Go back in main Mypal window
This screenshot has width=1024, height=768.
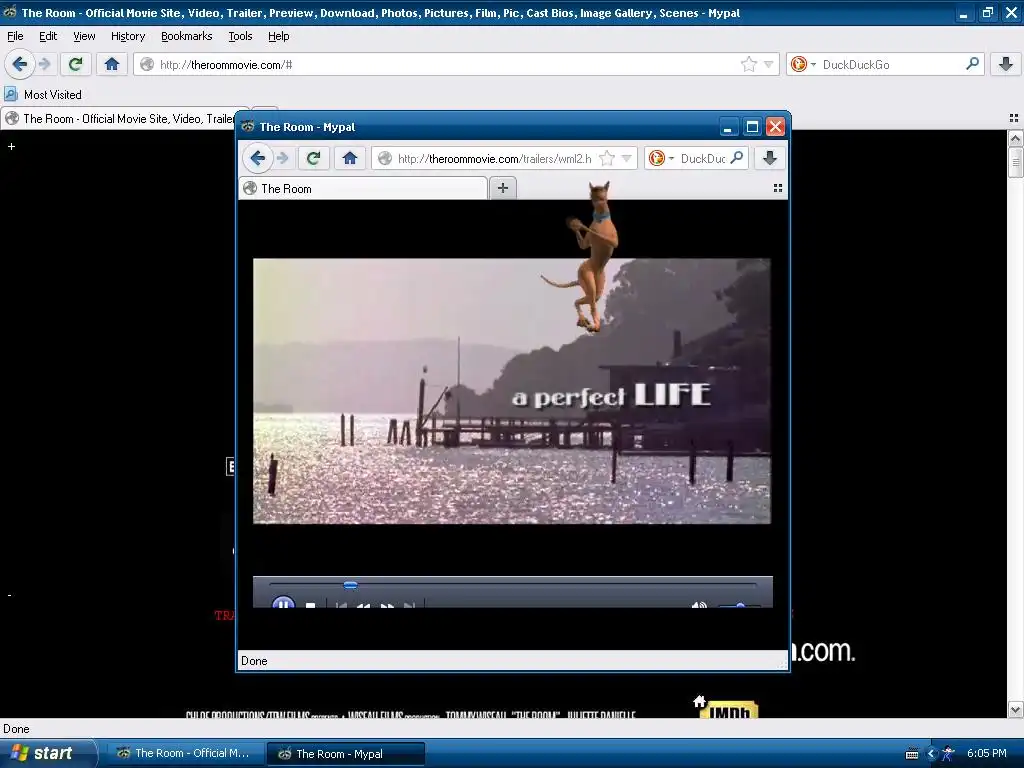pos(20,64)
